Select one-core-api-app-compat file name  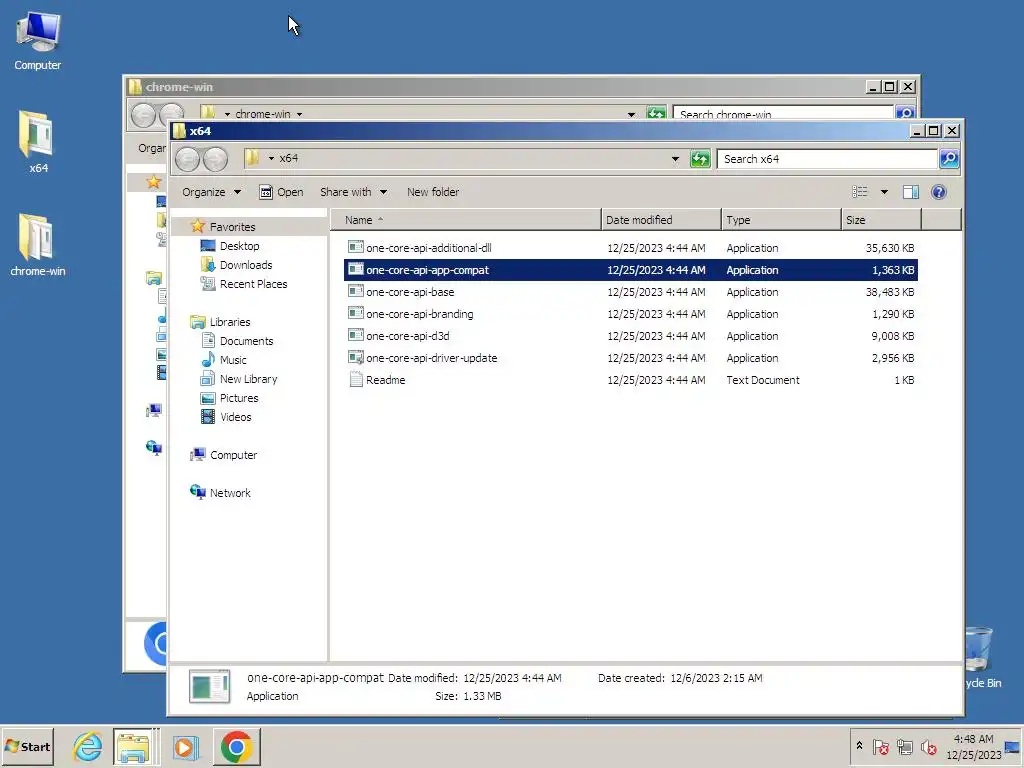[427, 270]
